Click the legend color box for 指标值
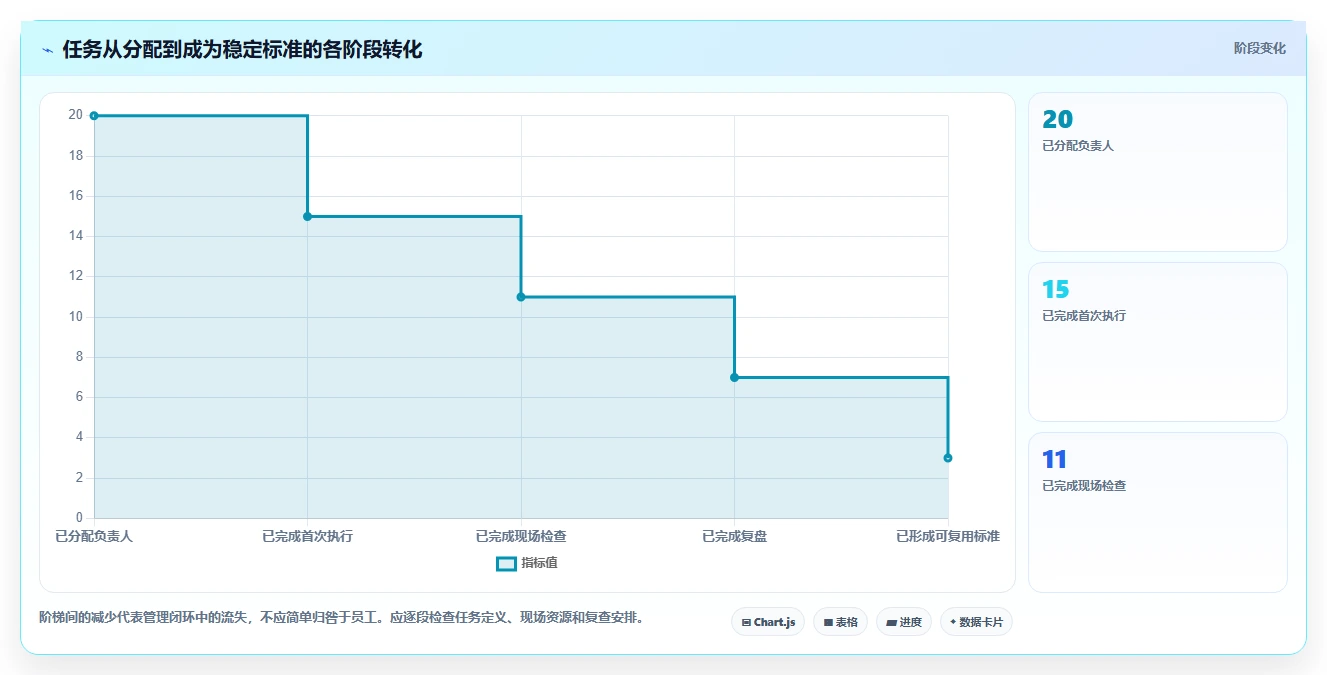The height and width of the screenshot is (675, 1327). click(x=506, y=563)
